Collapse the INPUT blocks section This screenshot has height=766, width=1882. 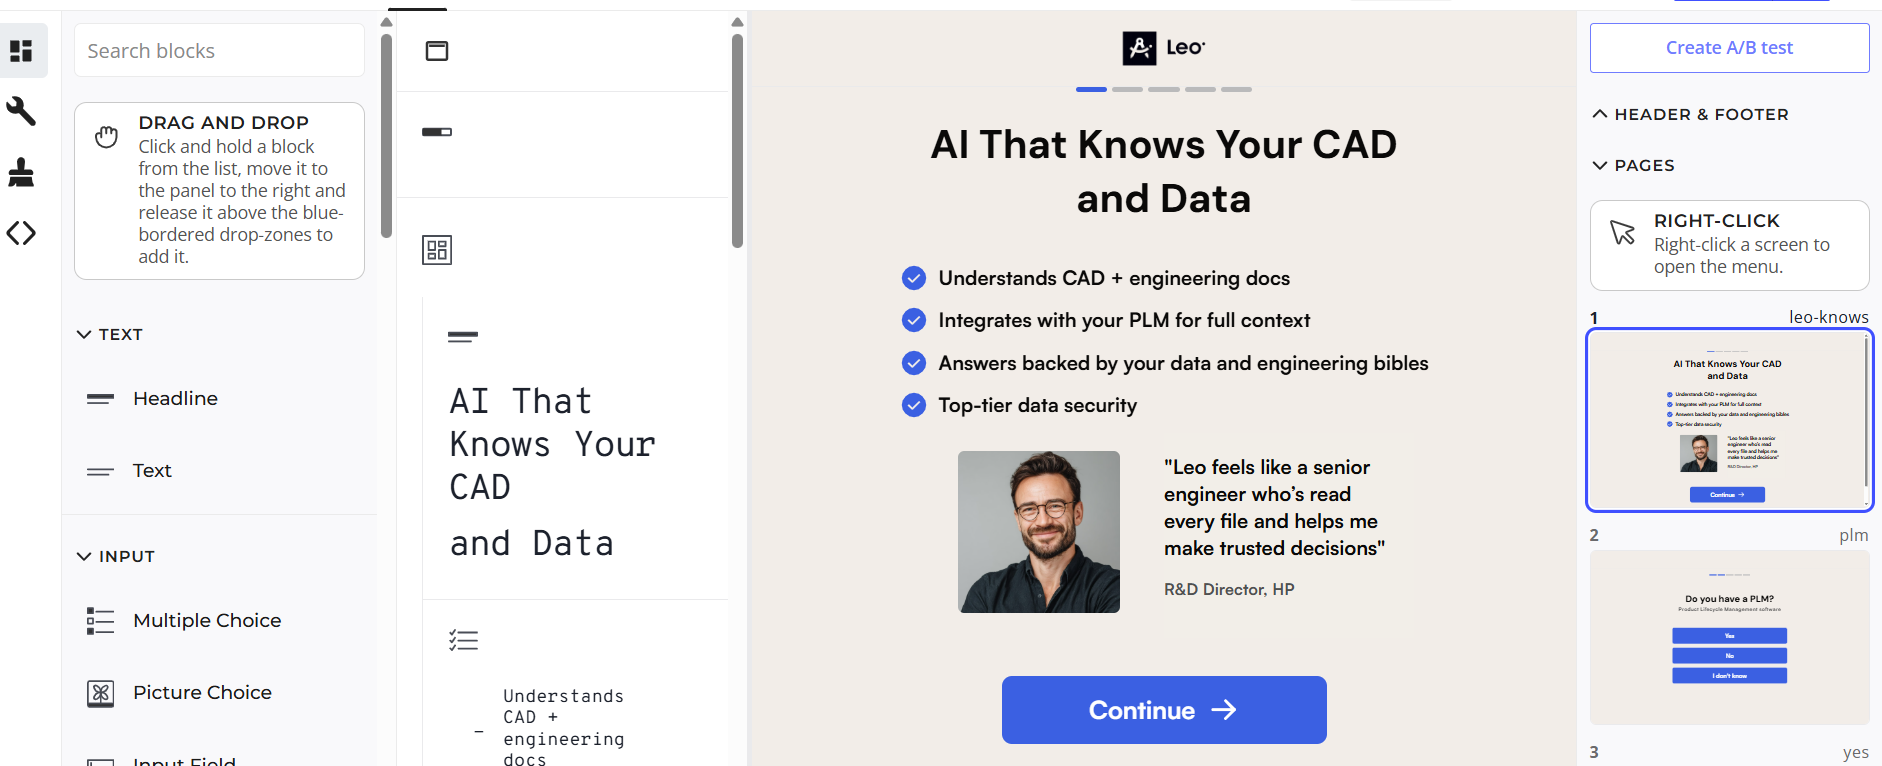pos(84,557)
